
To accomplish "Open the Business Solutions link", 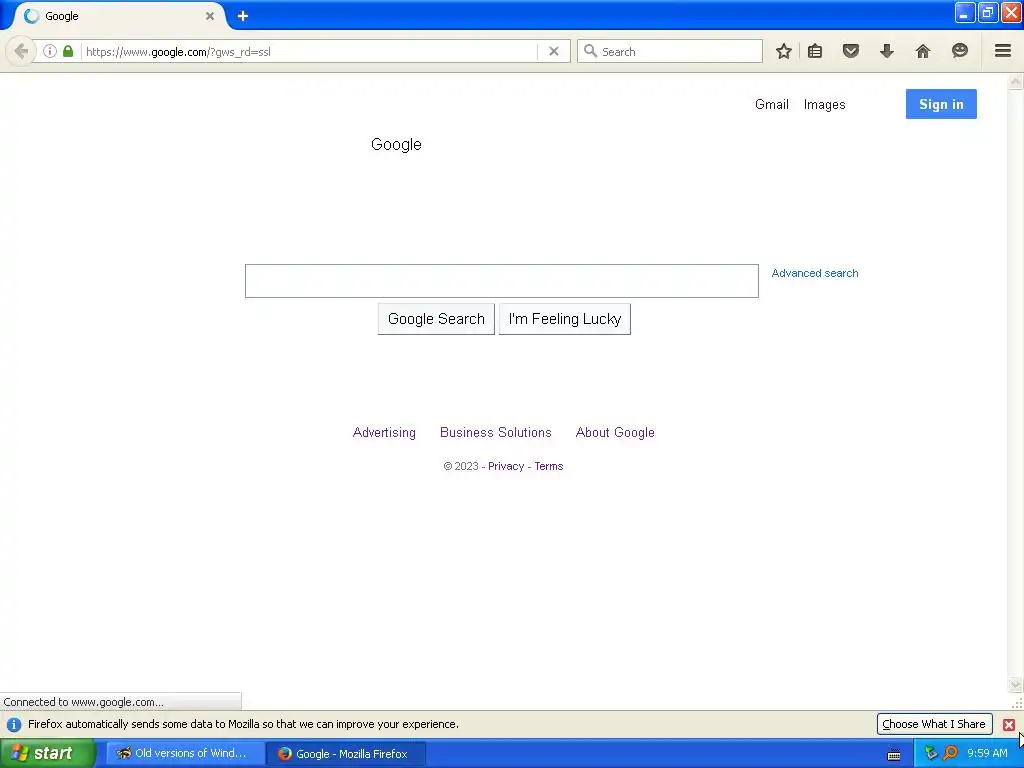I will 496,432.
